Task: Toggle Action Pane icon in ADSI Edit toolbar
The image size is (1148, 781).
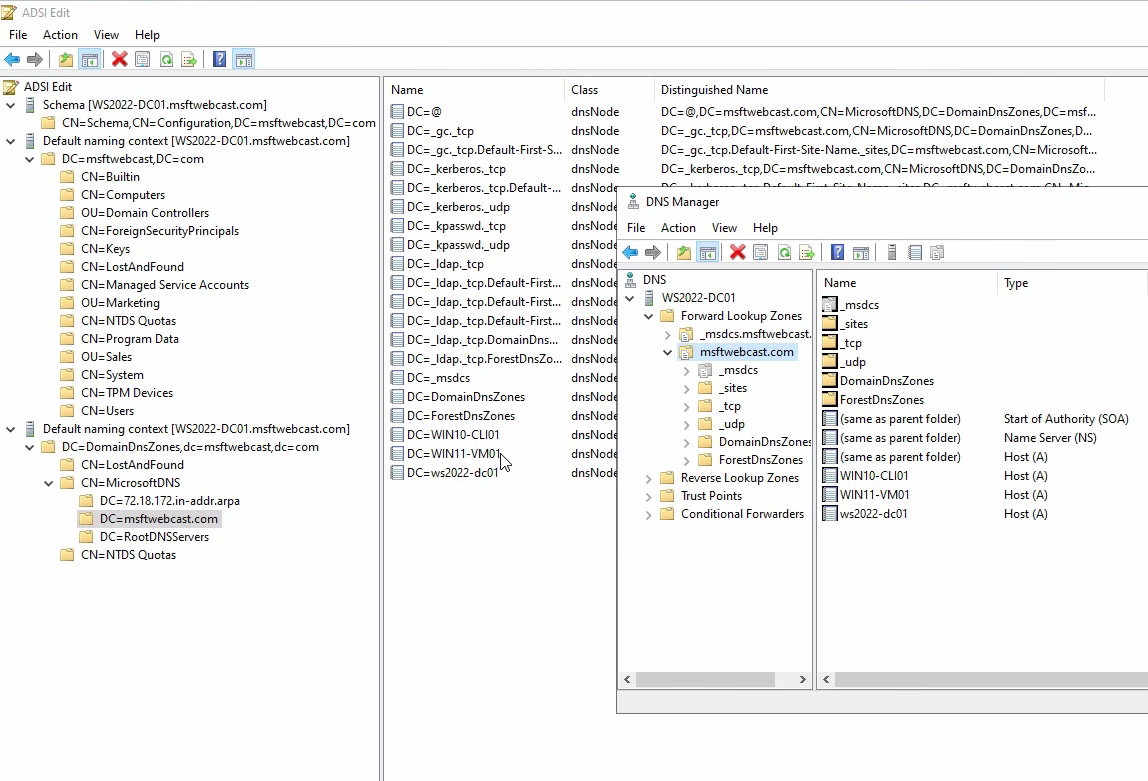Action: [x=244, y=59]
